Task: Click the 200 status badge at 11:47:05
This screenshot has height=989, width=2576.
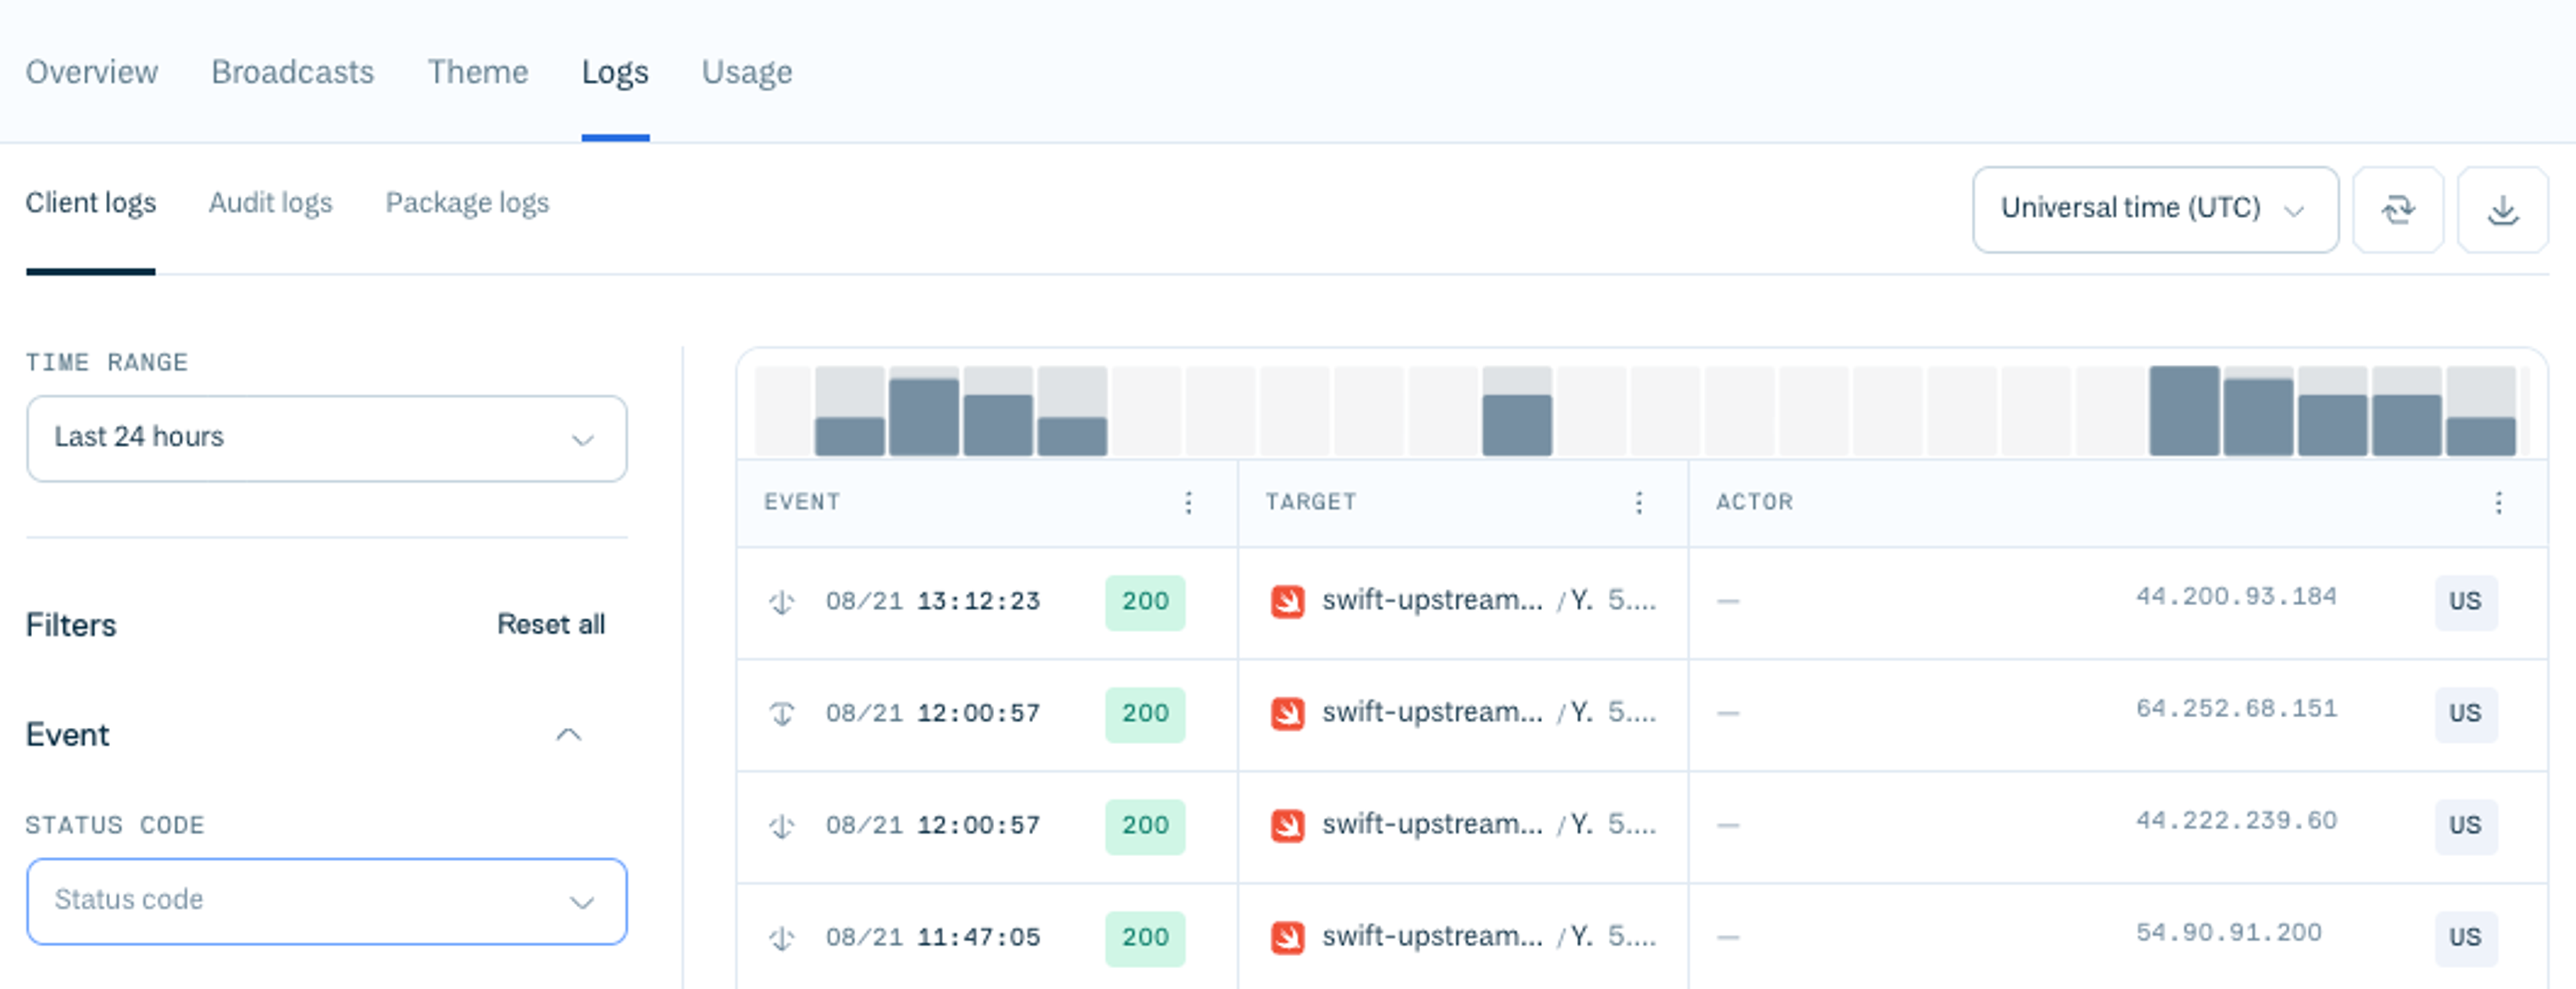Action: (1145, 938)
